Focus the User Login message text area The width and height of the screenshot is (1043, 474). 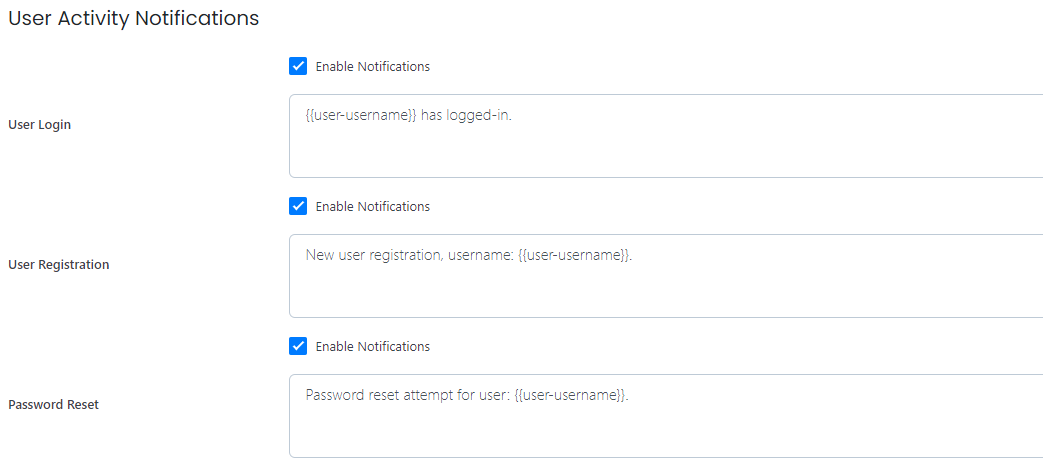click(x=666, y=136)
